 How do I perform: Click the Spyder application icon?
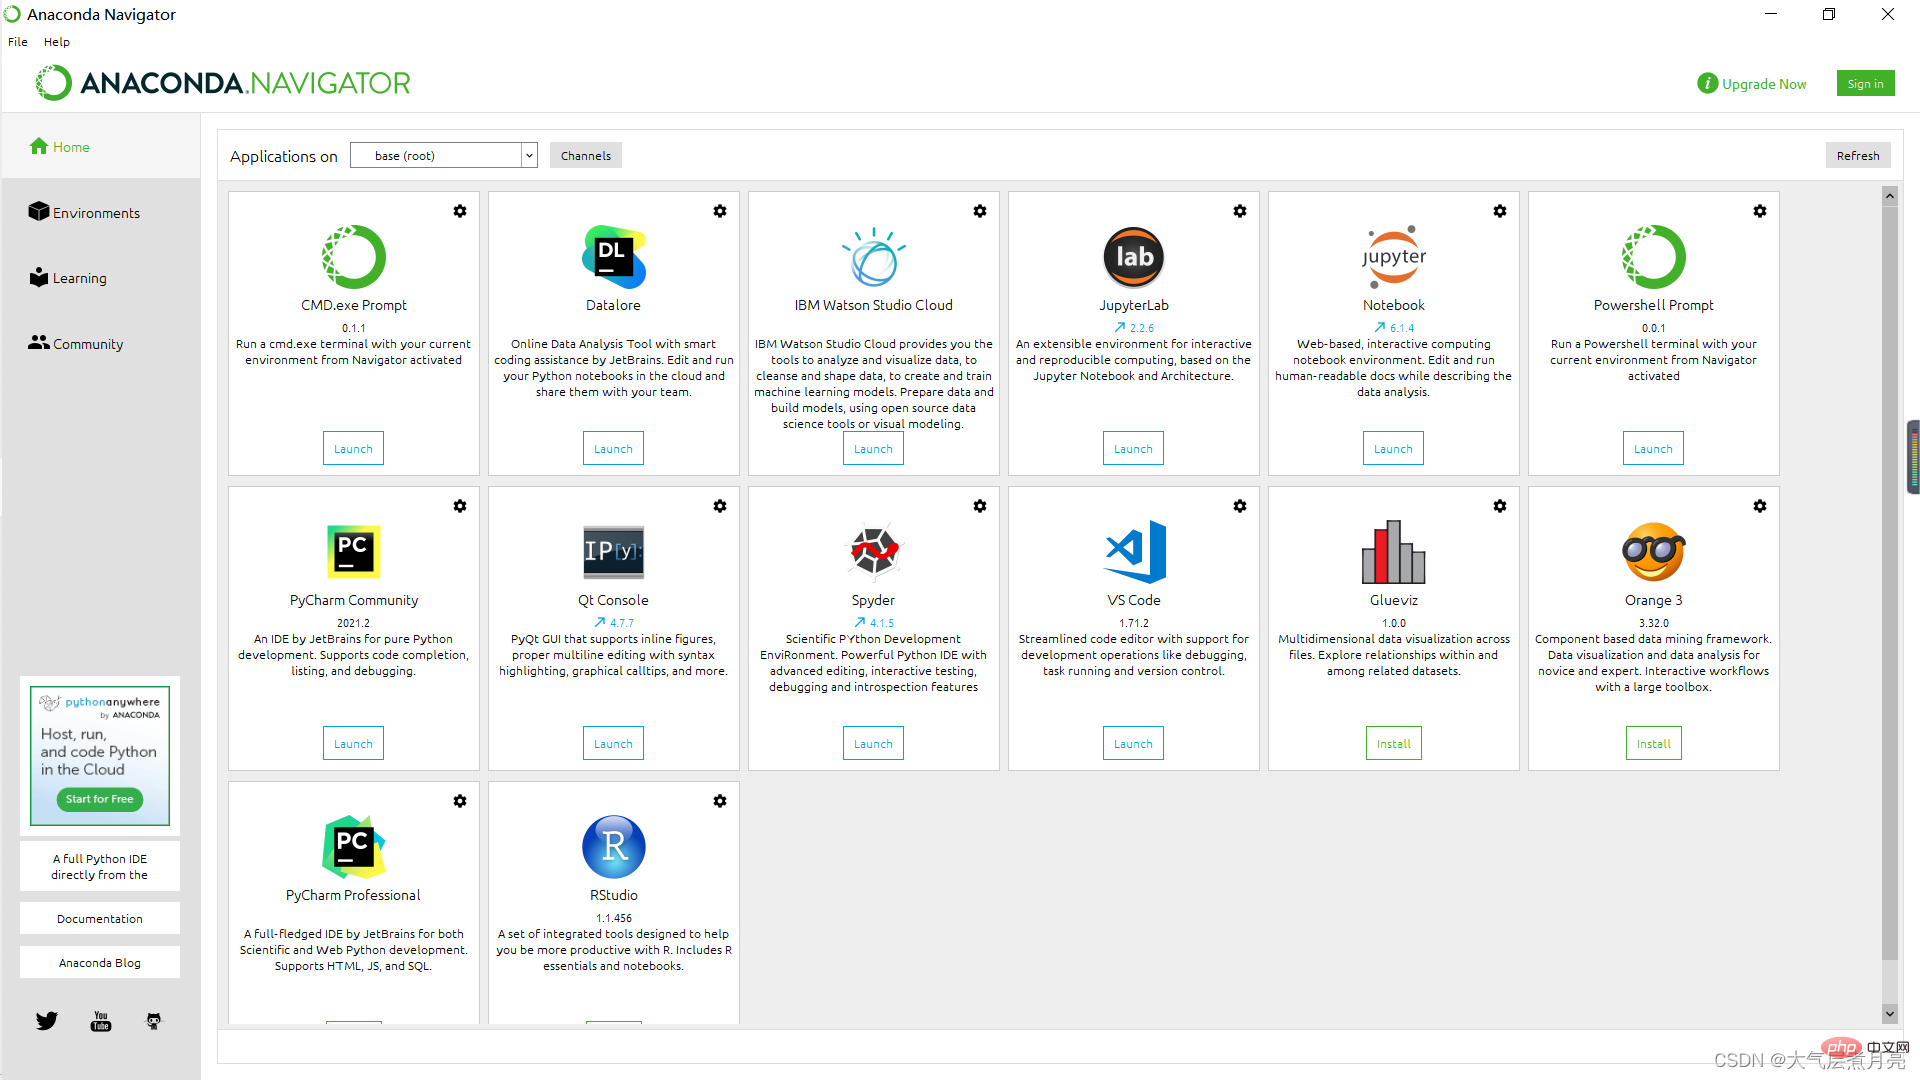pos(873,551)
